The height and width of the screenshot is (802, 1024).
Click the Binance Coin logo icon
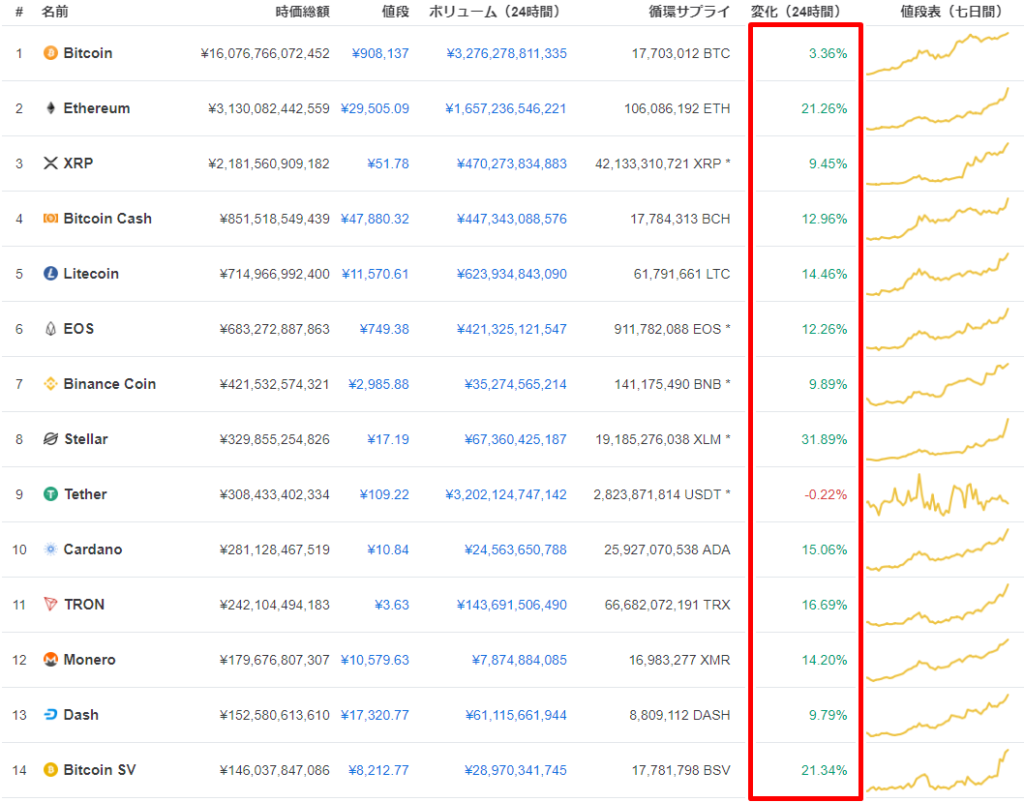pos(50,384)
